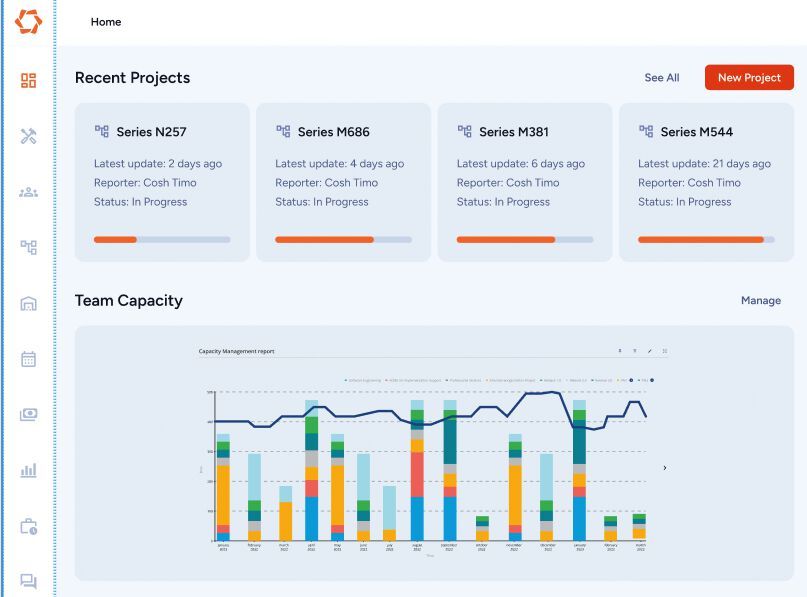
Task: Open the dashboard grid icon in sidebar
Action: click(x=28, y=80)
